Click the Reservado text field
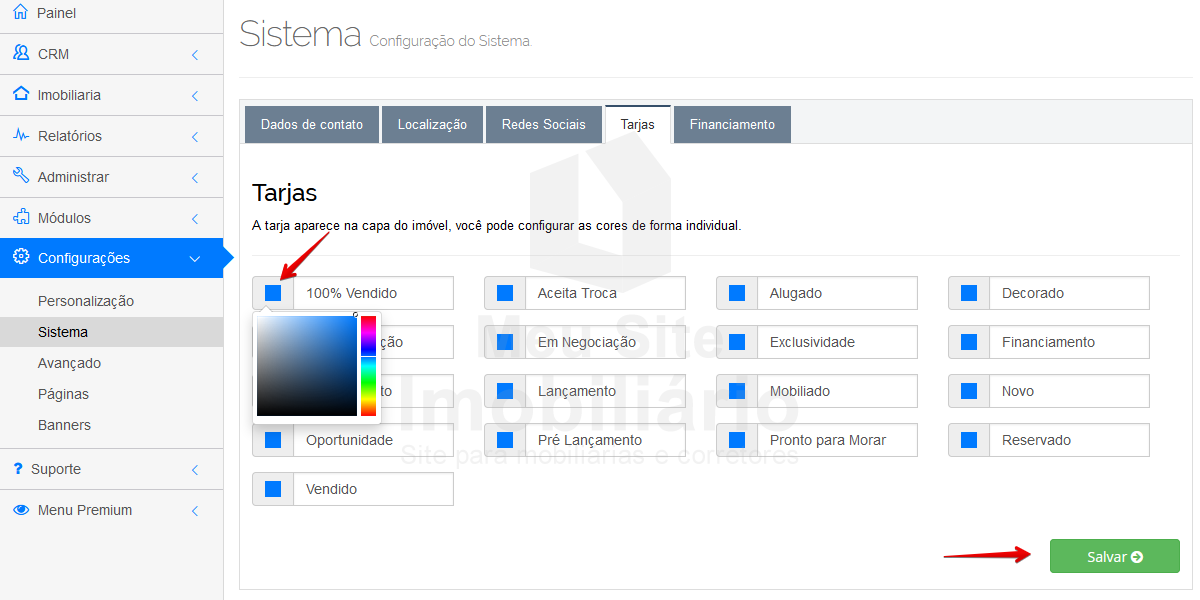The height and width of the screenshot is (600, 1200). (1068, 440)
